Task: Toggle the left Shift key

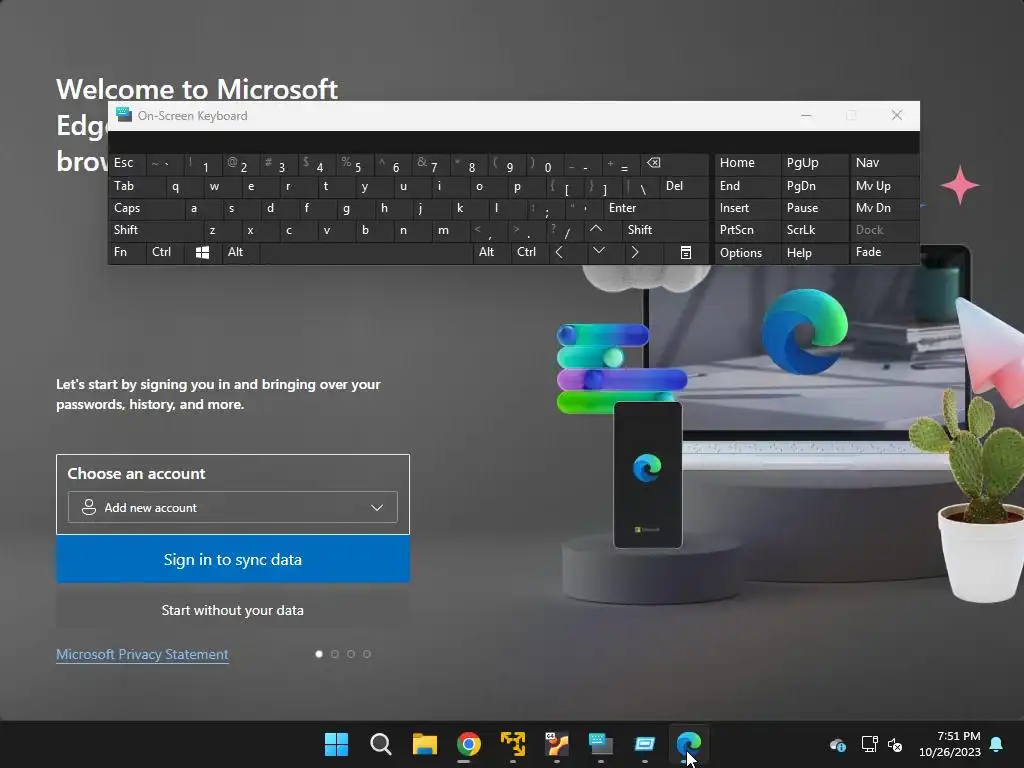Action: tap(155, 230)
